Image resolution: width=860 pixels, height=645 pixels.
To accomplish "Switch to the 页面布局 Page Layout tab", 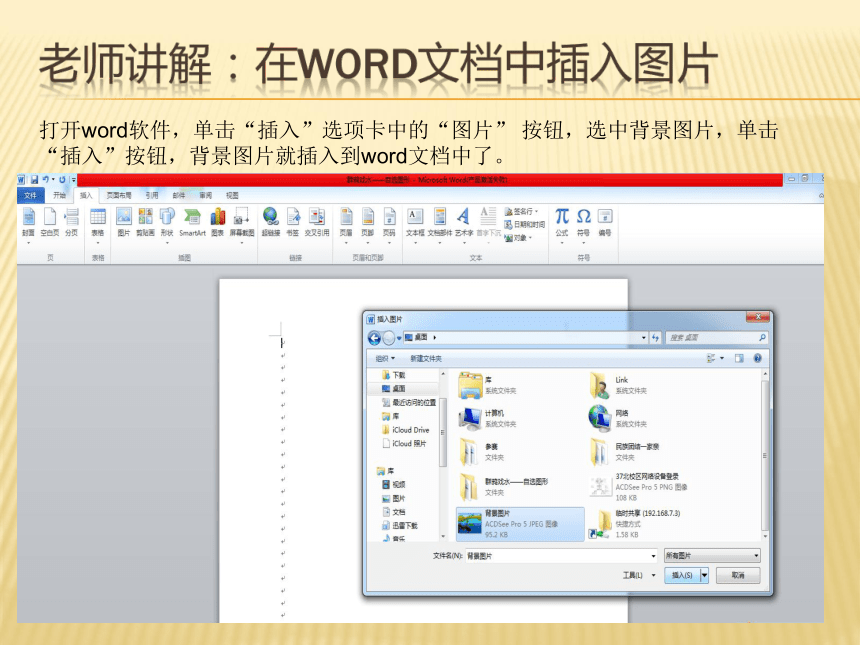I will 119,195.
